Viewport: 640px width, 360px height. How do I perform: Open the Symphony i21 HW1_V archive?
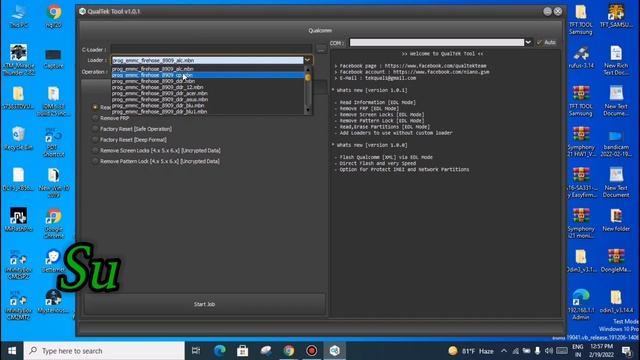581,142
